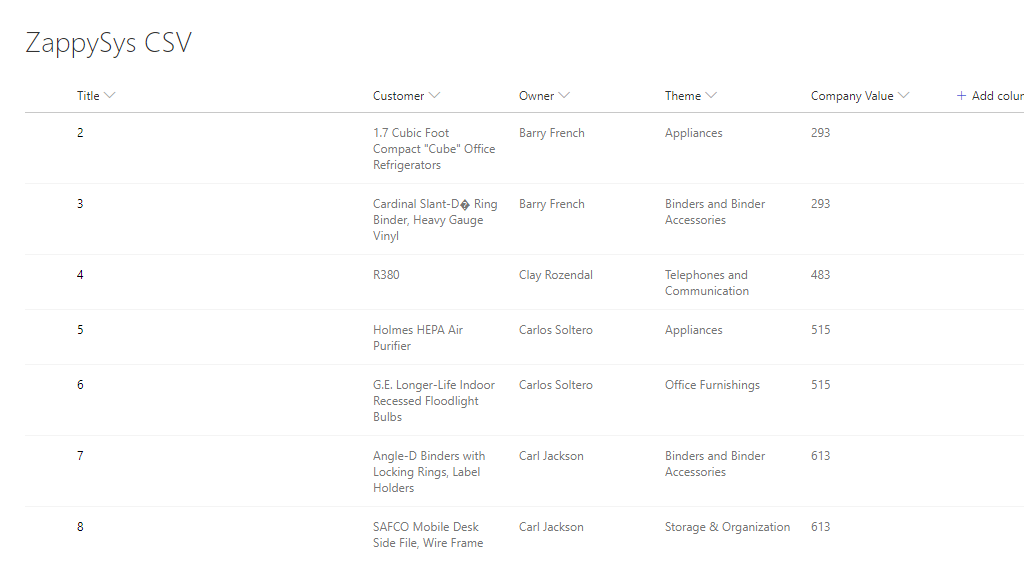1024x561 pixels.
Task: Click the ZappySys CSV list title
Action: 108,44
